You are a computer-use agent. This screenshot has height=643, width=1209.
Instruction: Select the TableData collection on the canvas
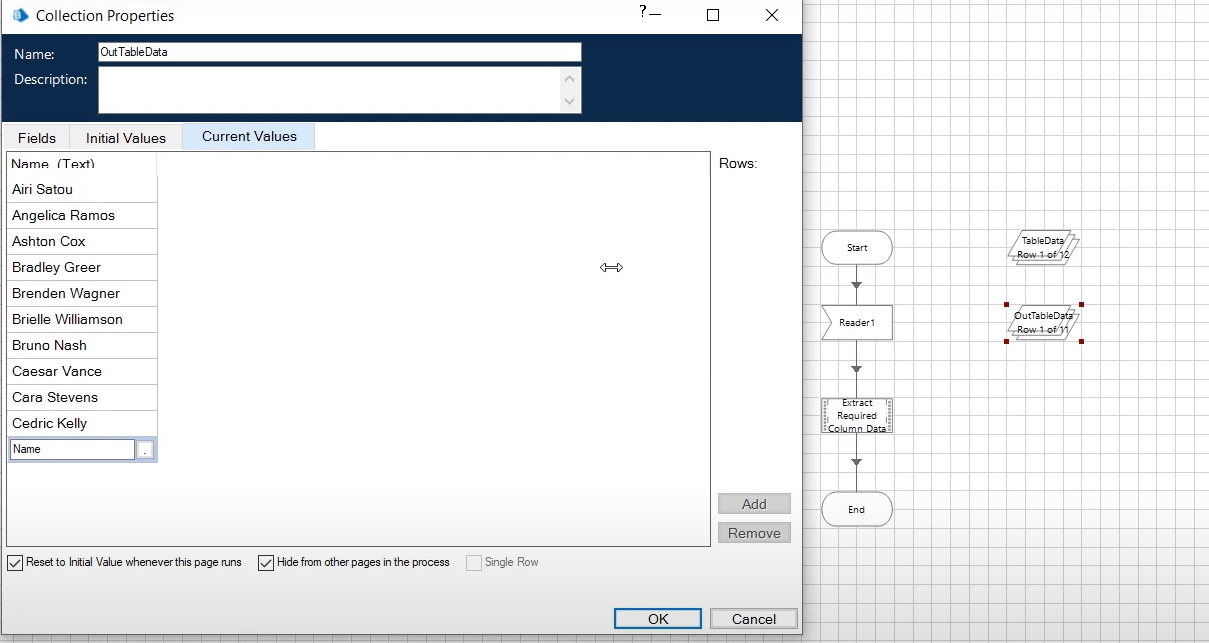[1043, 247]
